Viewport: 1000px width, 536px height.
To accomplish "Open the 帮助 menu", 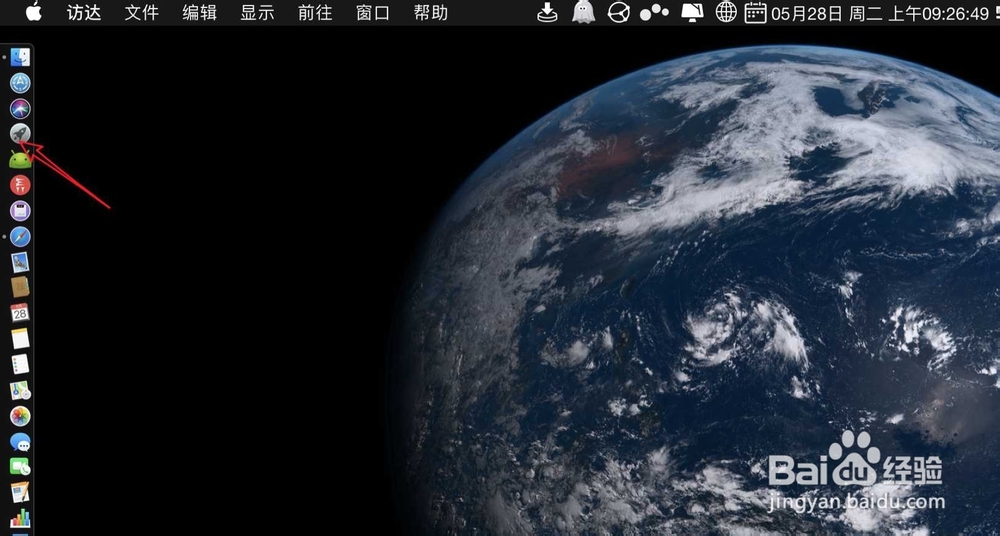I will [430, 13].
